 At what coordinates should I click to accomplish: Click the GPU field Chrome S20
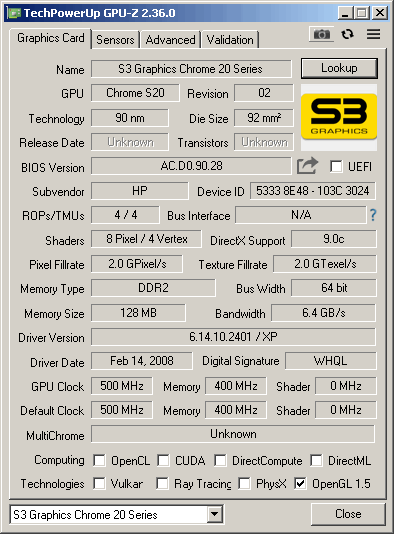pyautogui.click(x=135, y=93)
